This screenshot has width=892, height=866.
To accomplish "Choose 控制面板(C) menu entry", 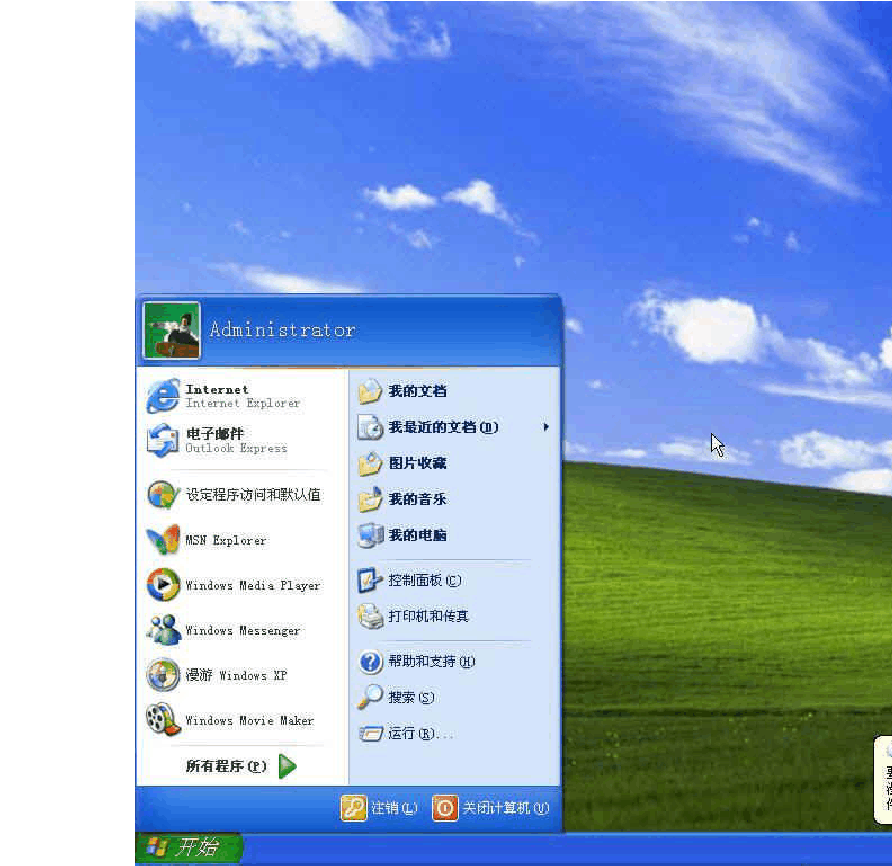I will point(425,580).
